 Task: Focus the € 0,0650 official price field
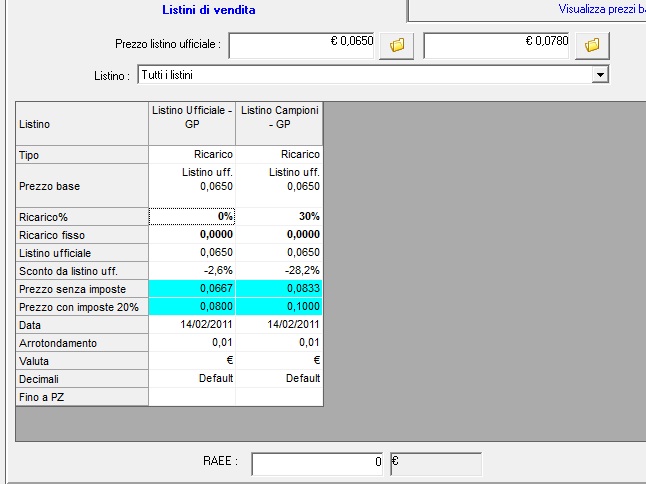pos(301,45)
